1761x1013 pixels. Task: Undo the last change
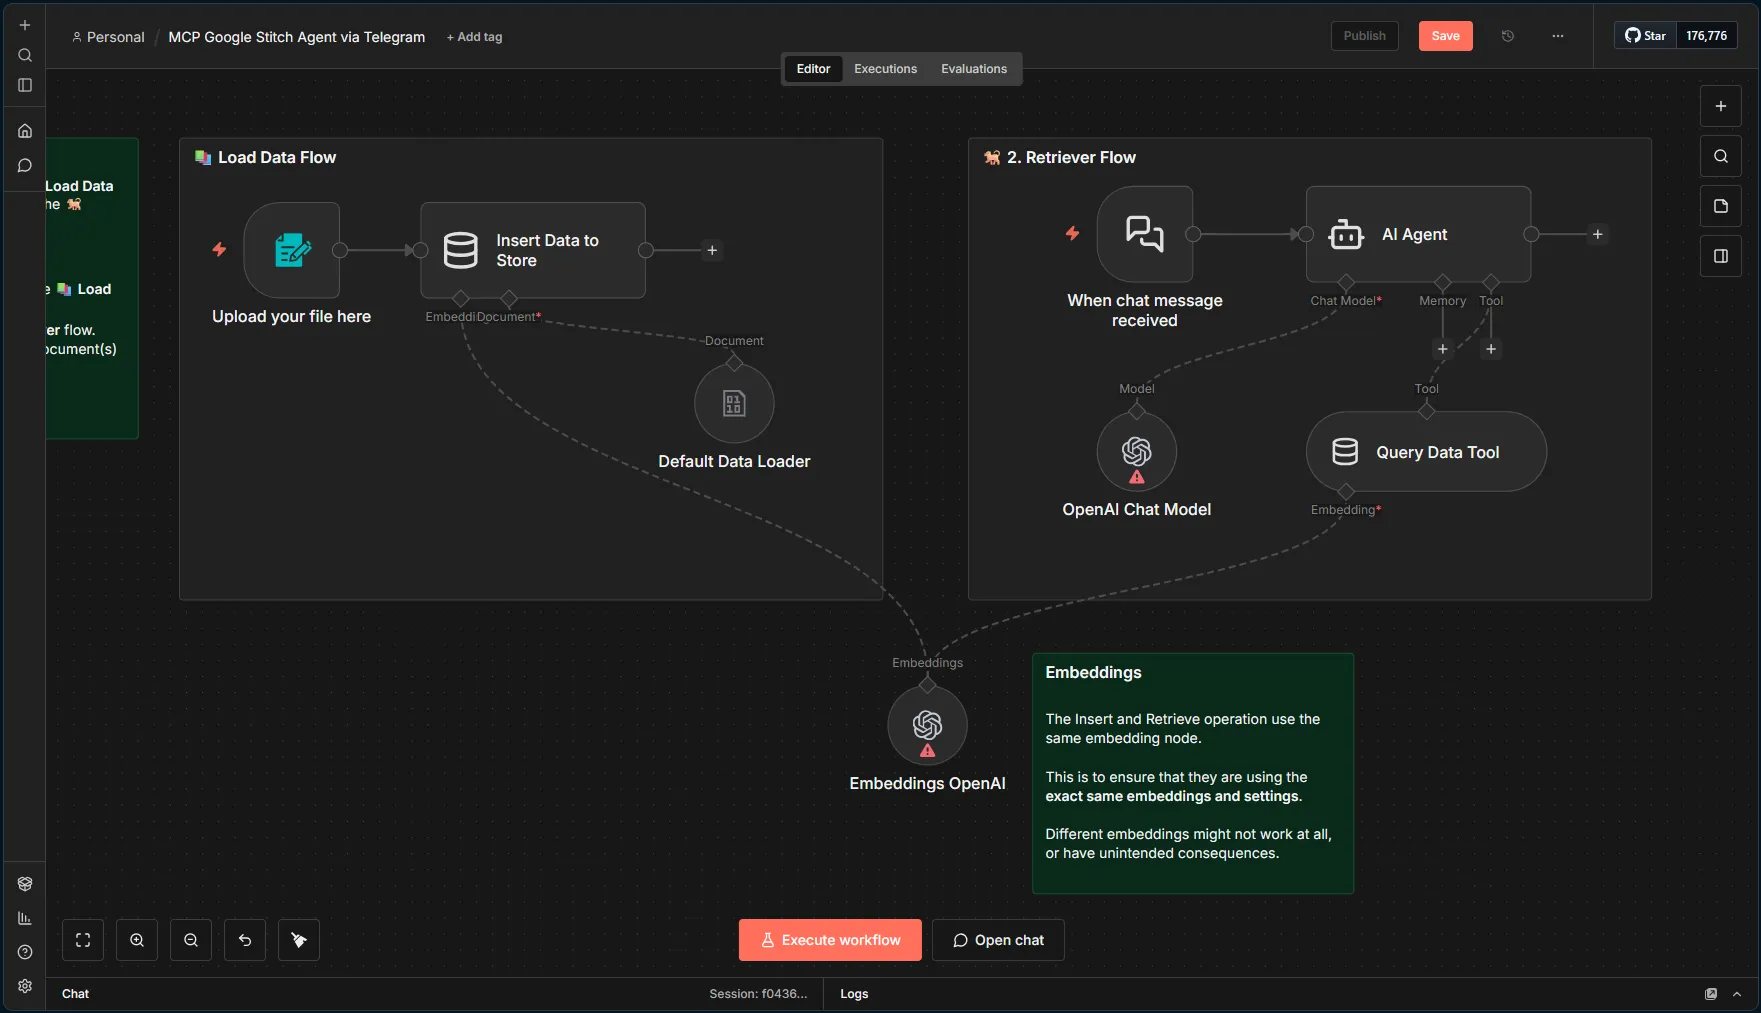point(245,940)
